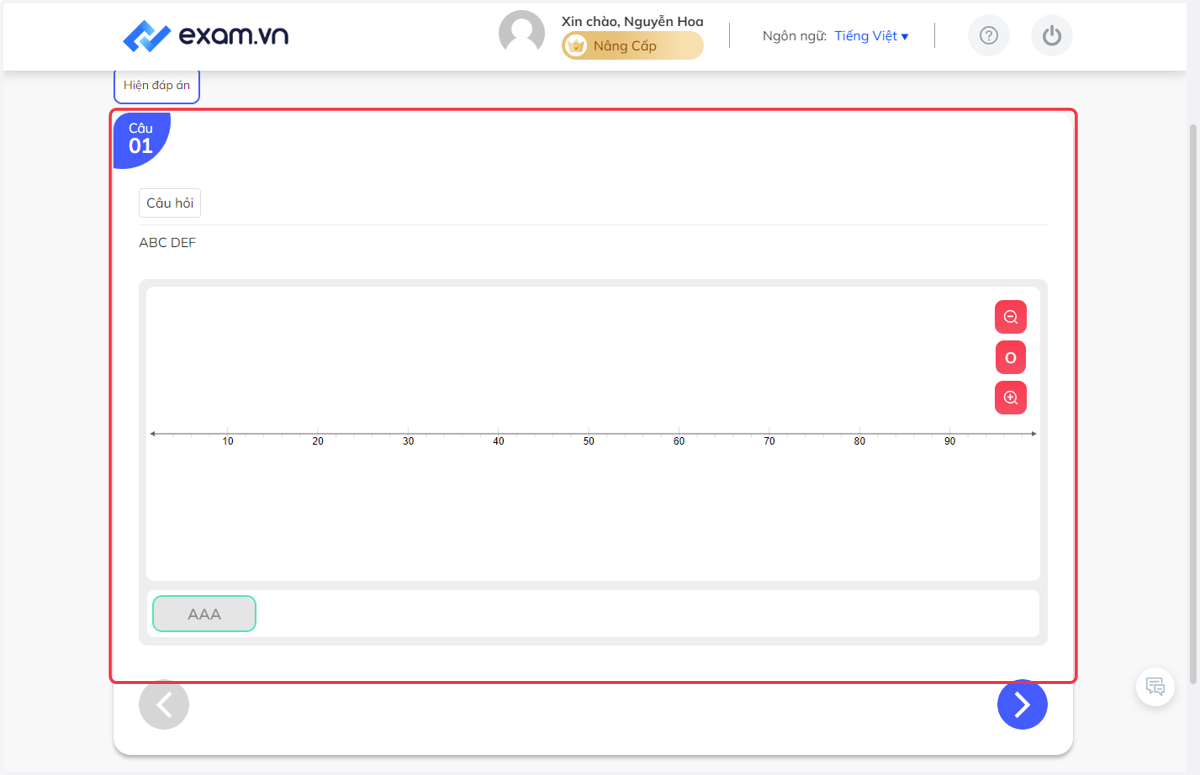Zoom in the number line
1200x775 pixels.
pyautogui.click(x=1010, y=398)
